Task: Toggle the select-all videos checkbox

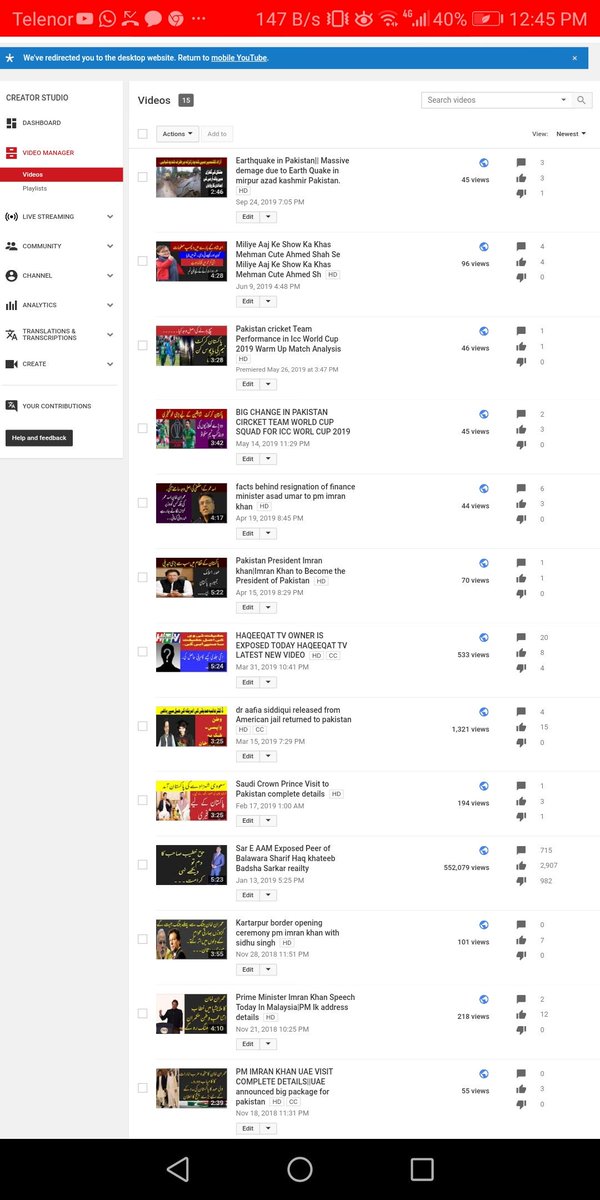Action: click(x=143, y=133)
